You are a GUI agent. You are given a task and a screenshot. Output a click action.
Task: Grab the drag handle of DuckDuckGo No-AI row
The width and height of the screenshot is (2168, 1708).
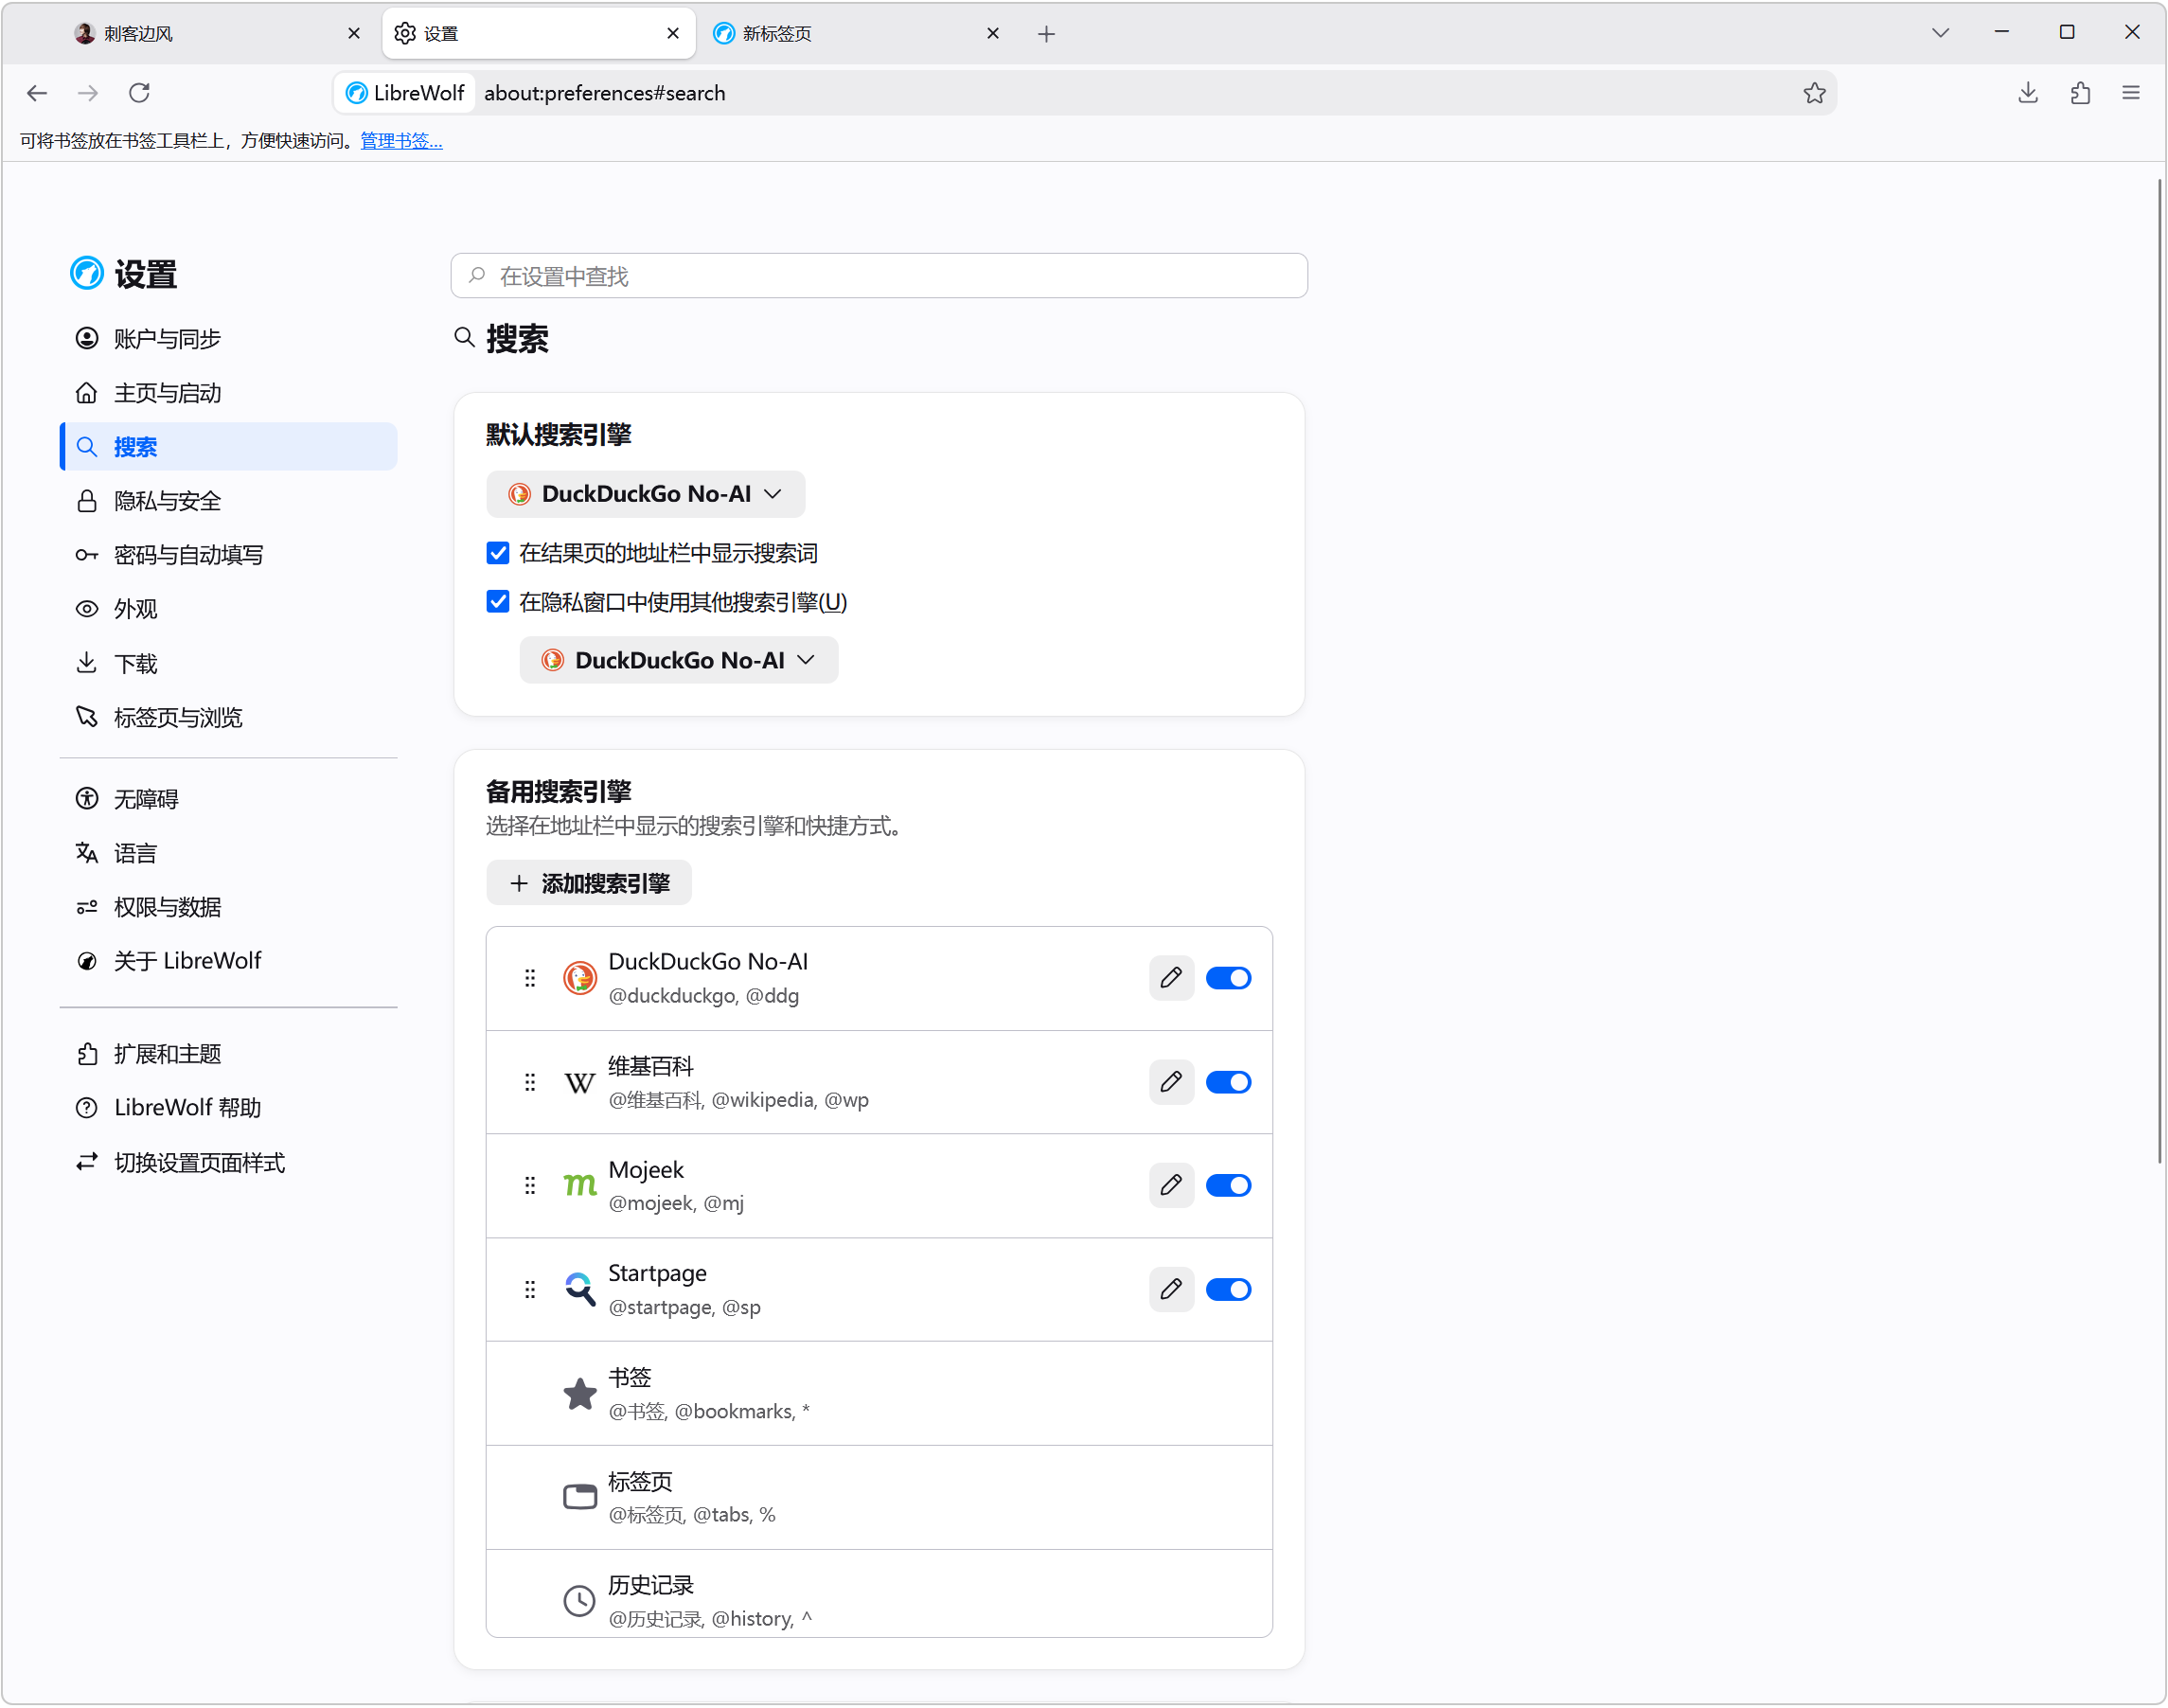tap(530, 978)
